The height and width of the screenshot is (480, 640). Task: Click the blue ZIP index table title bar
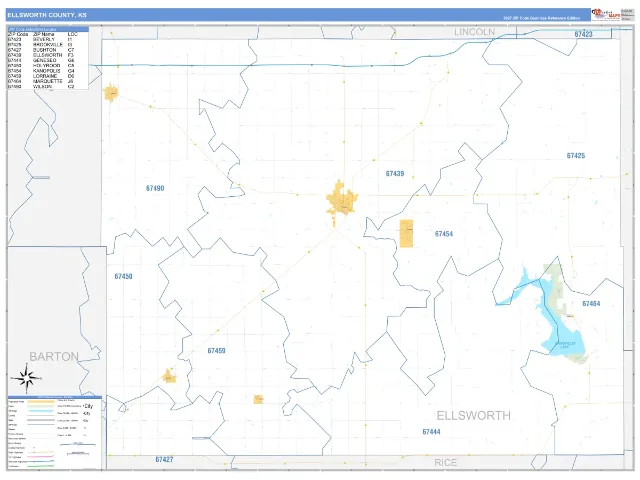pyautogui.click(x=48, y=29)
